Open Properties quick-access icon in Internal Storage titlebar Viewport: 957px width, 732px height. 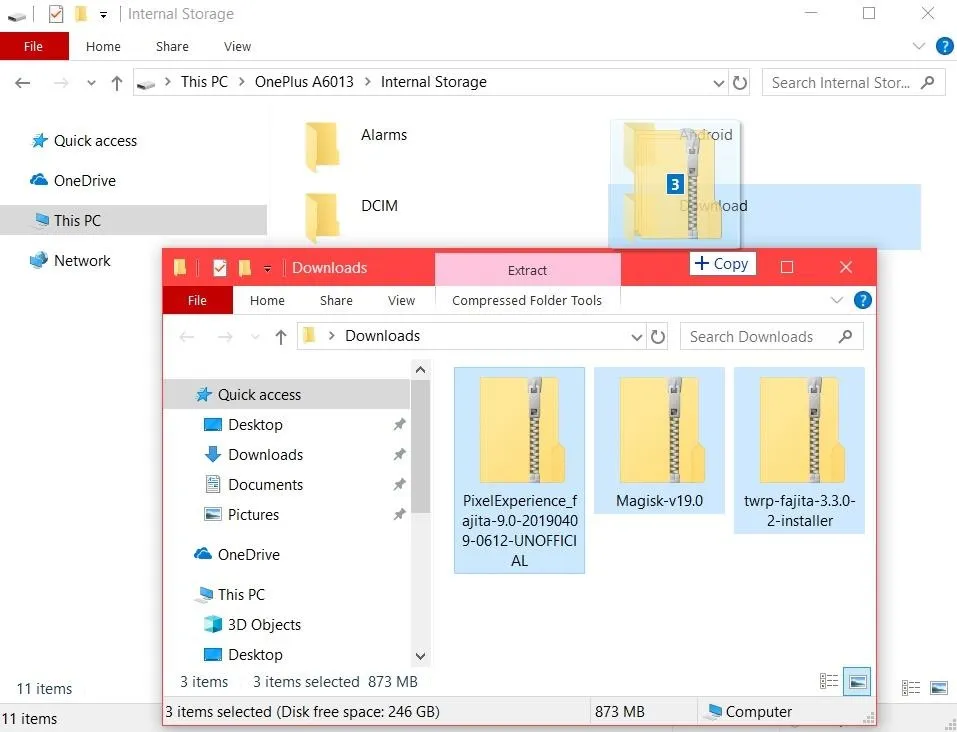point(56,13)
